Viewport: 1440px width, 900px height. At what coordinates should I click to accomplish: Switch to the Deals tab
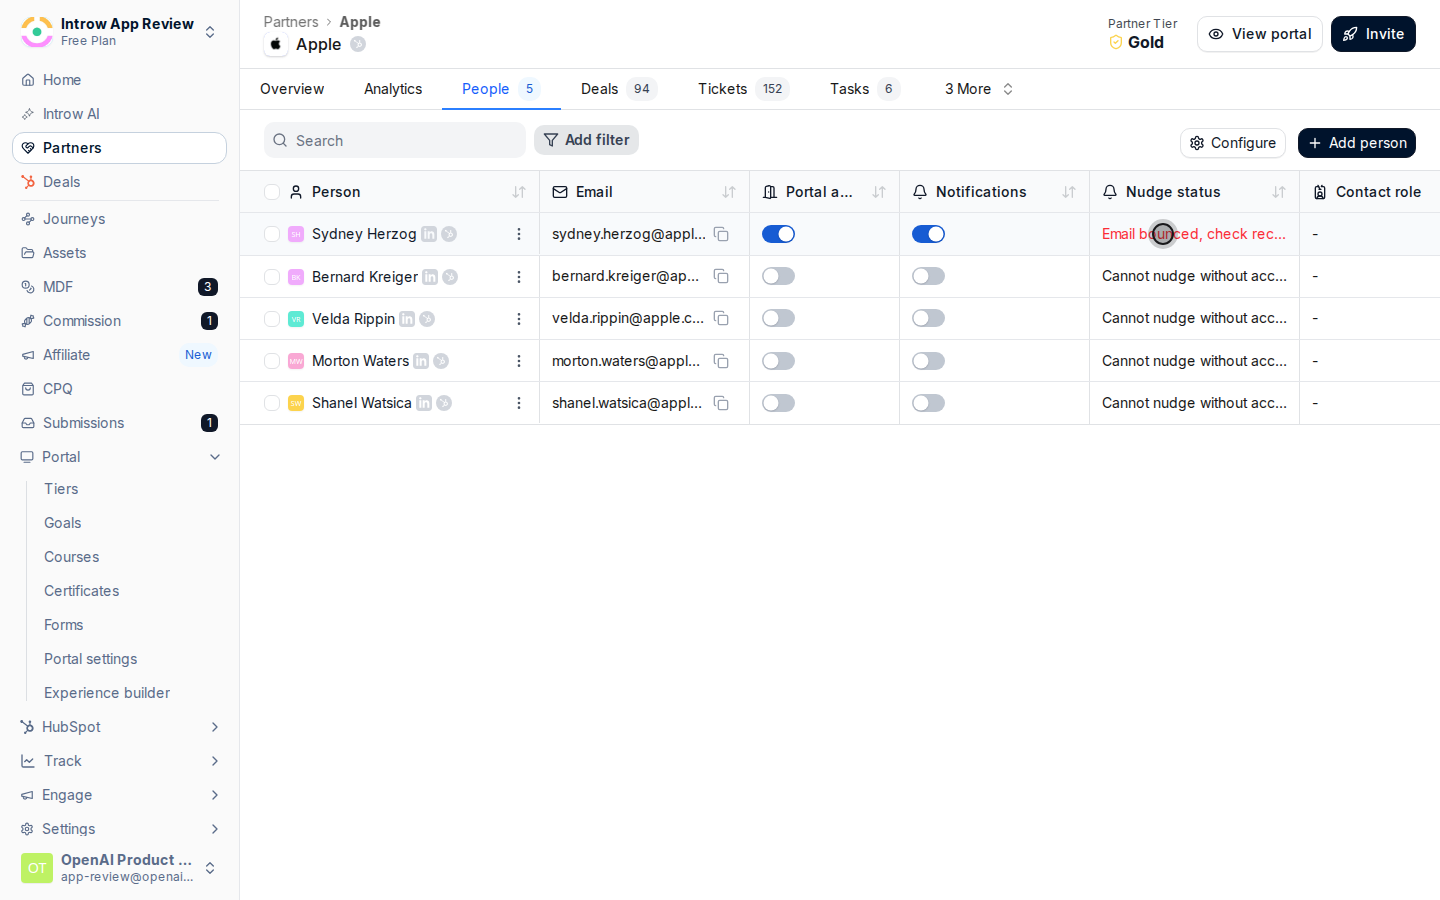click(619, 89)
